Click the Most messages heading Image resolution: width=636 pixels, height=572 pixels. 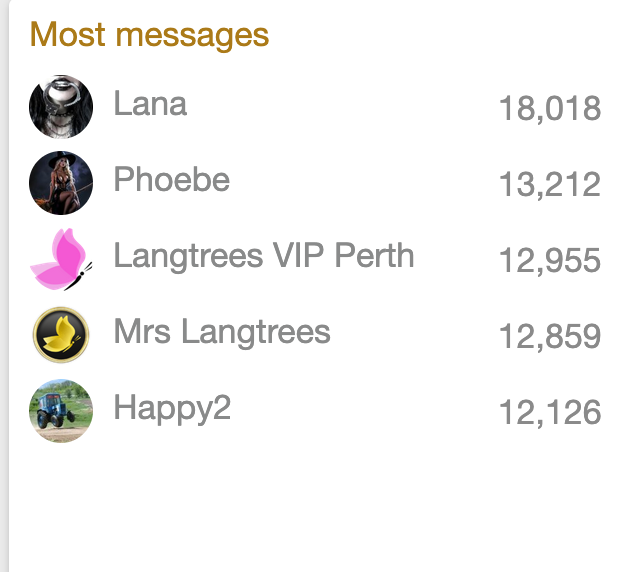coord(149,35)
